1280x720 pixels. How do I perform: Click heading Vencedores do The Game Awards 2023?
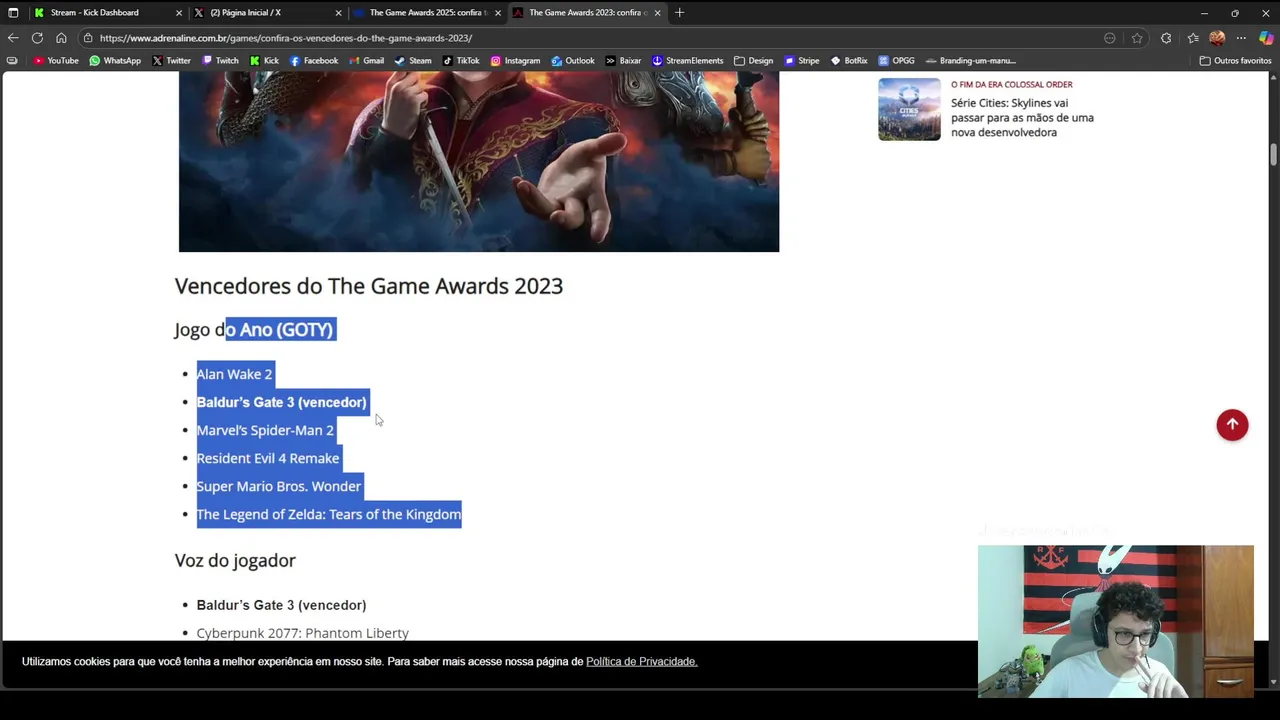369,286
